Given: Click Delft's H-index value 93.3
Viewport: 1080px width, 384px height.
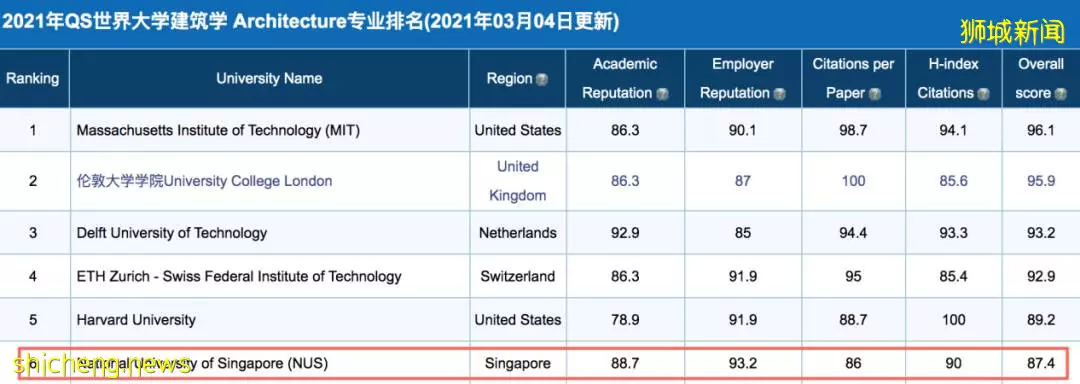Looking at the screenshot, I should click(x=953, y=233).
